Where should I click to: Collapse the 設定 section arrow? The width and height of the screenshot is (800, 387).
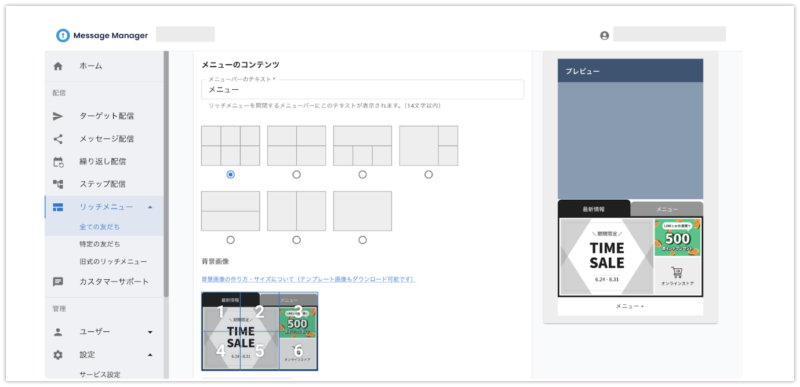click(150, 354)
